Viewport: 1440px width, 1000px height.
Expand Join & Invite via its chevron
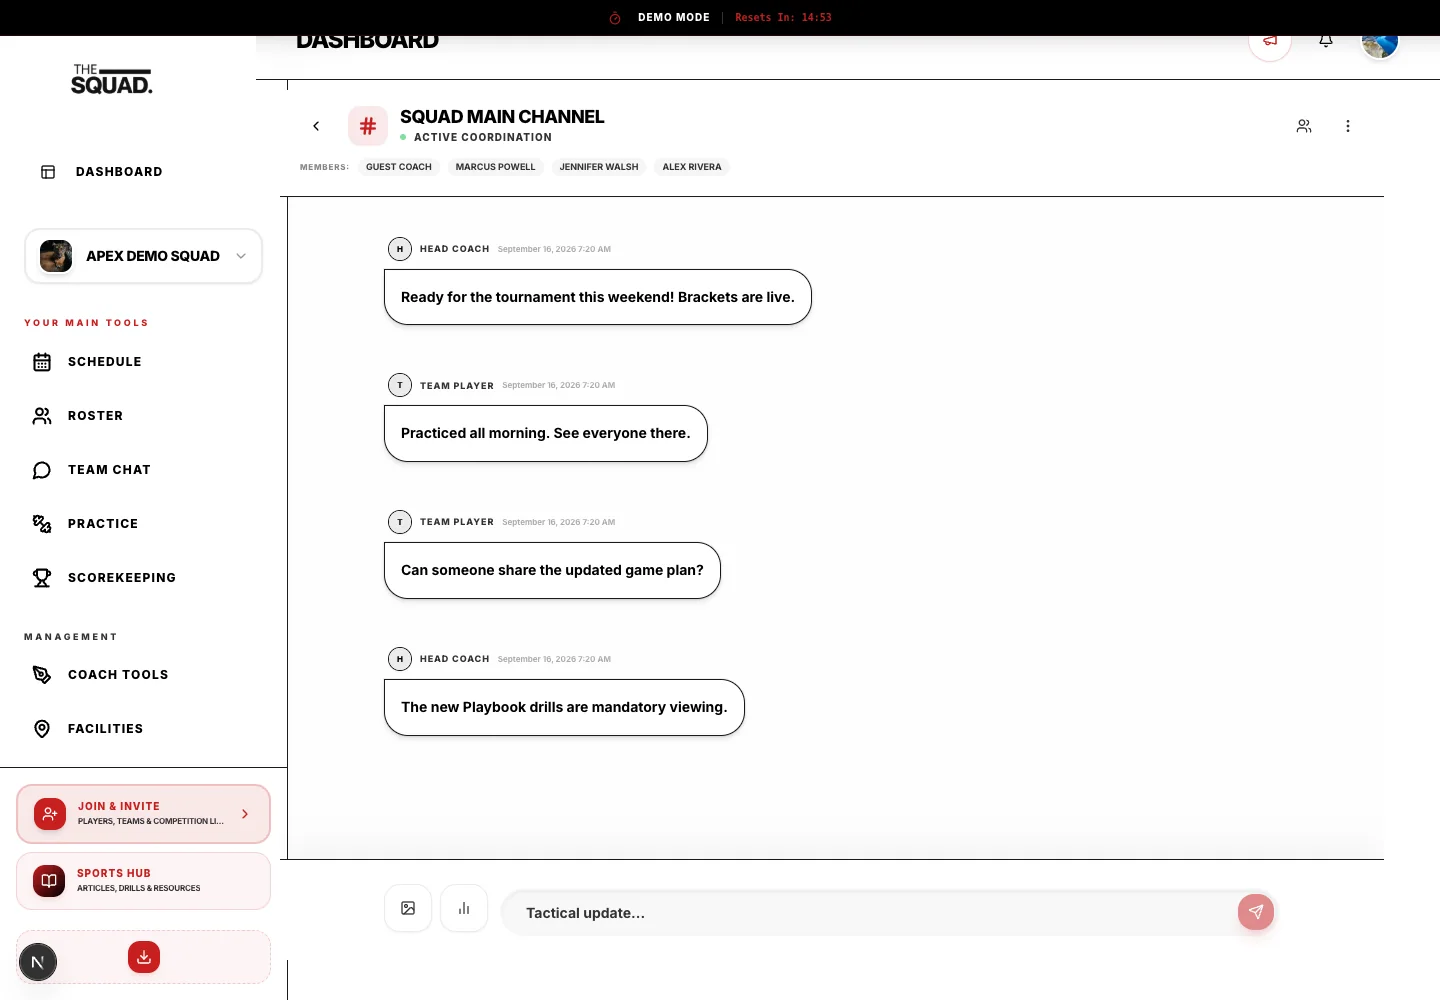pyautogui.click(x=245, y=814)
